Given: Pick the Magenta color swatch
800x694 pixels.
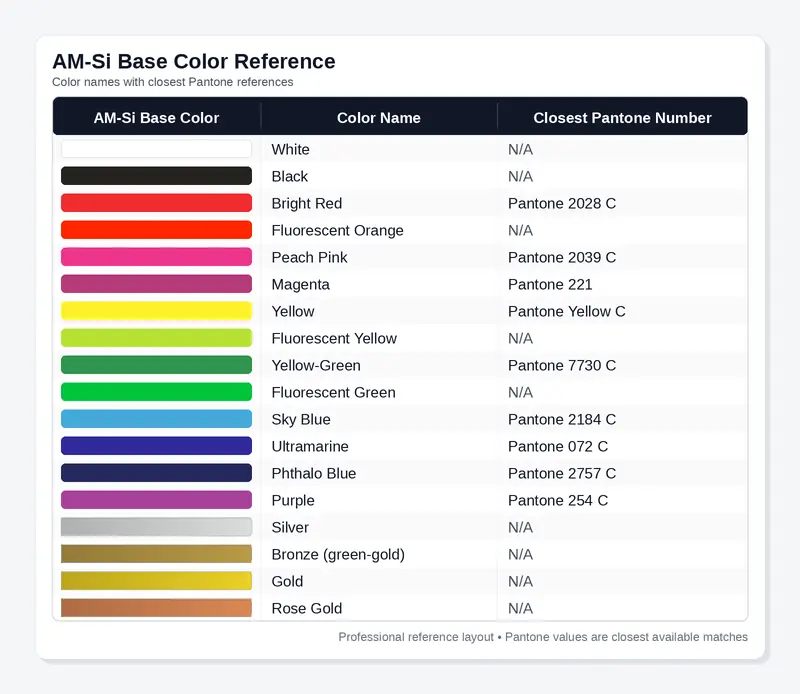Looking at the screenshot, I should pos(156,284).
